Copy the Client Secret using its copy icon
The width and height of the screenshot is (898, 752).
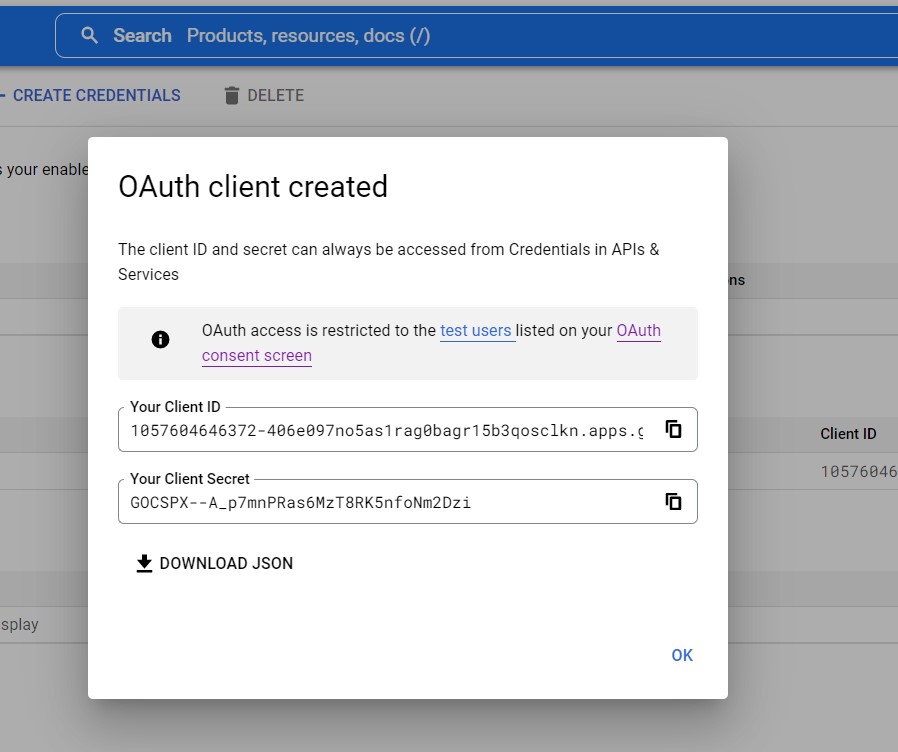pos(673,501)
